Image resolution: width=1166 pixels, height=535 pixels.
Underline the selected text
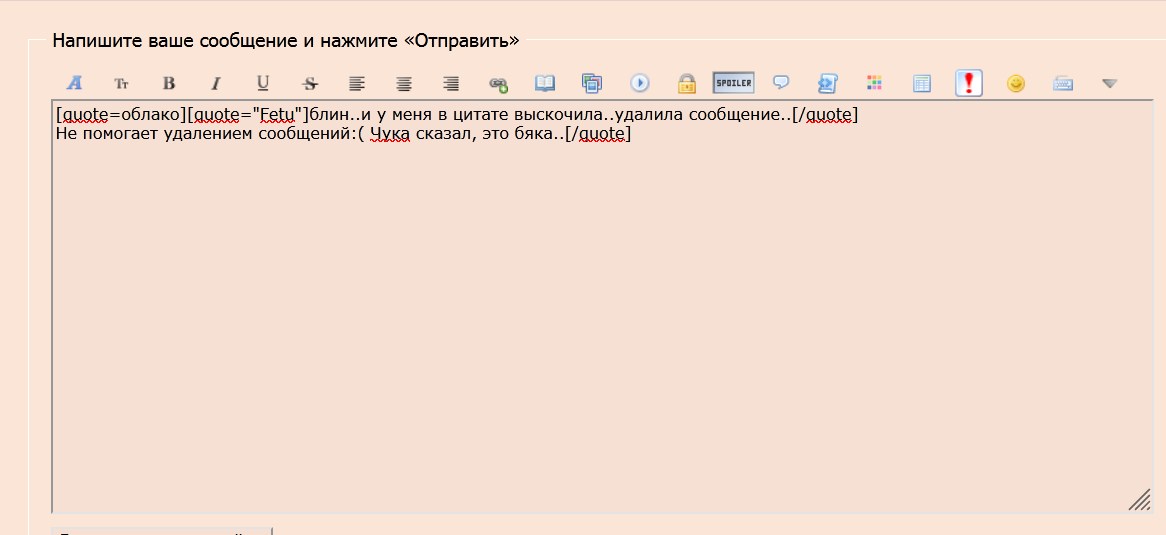click(x=262, y=83)
